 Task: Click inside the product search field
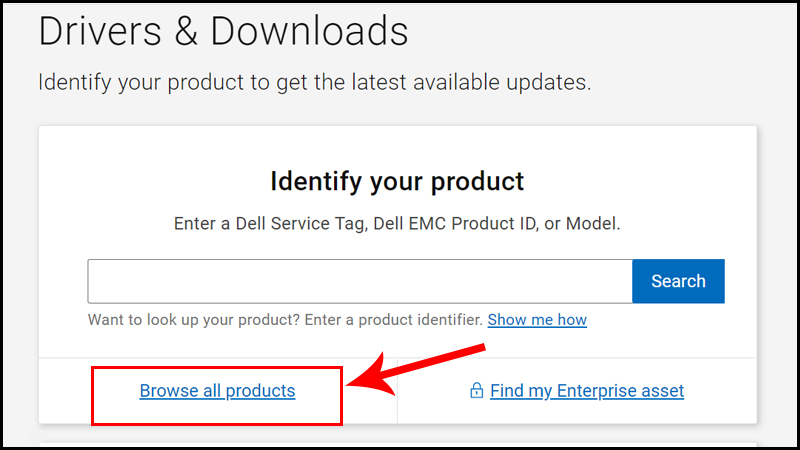pyautogui.click(x=359, y=281)
